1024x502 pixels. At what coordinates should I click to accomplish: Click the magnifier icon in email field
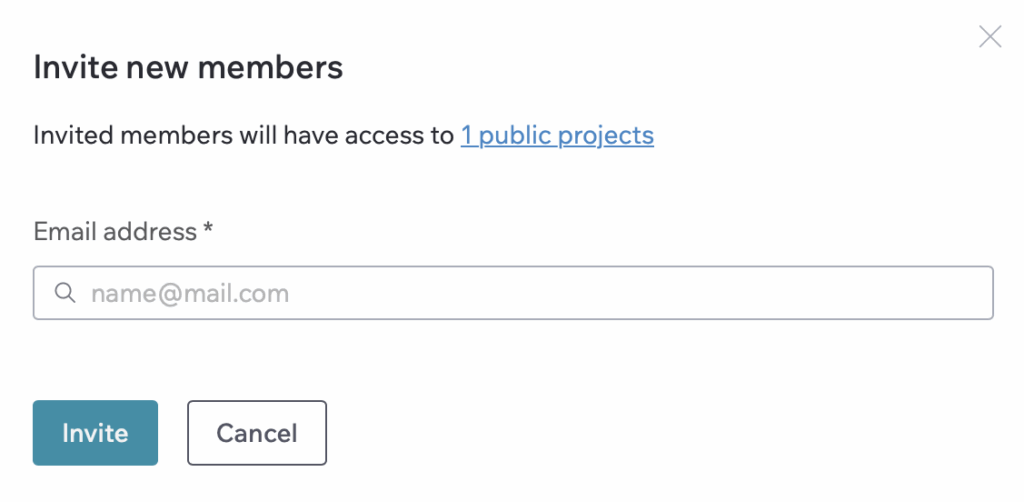(65, 292)
